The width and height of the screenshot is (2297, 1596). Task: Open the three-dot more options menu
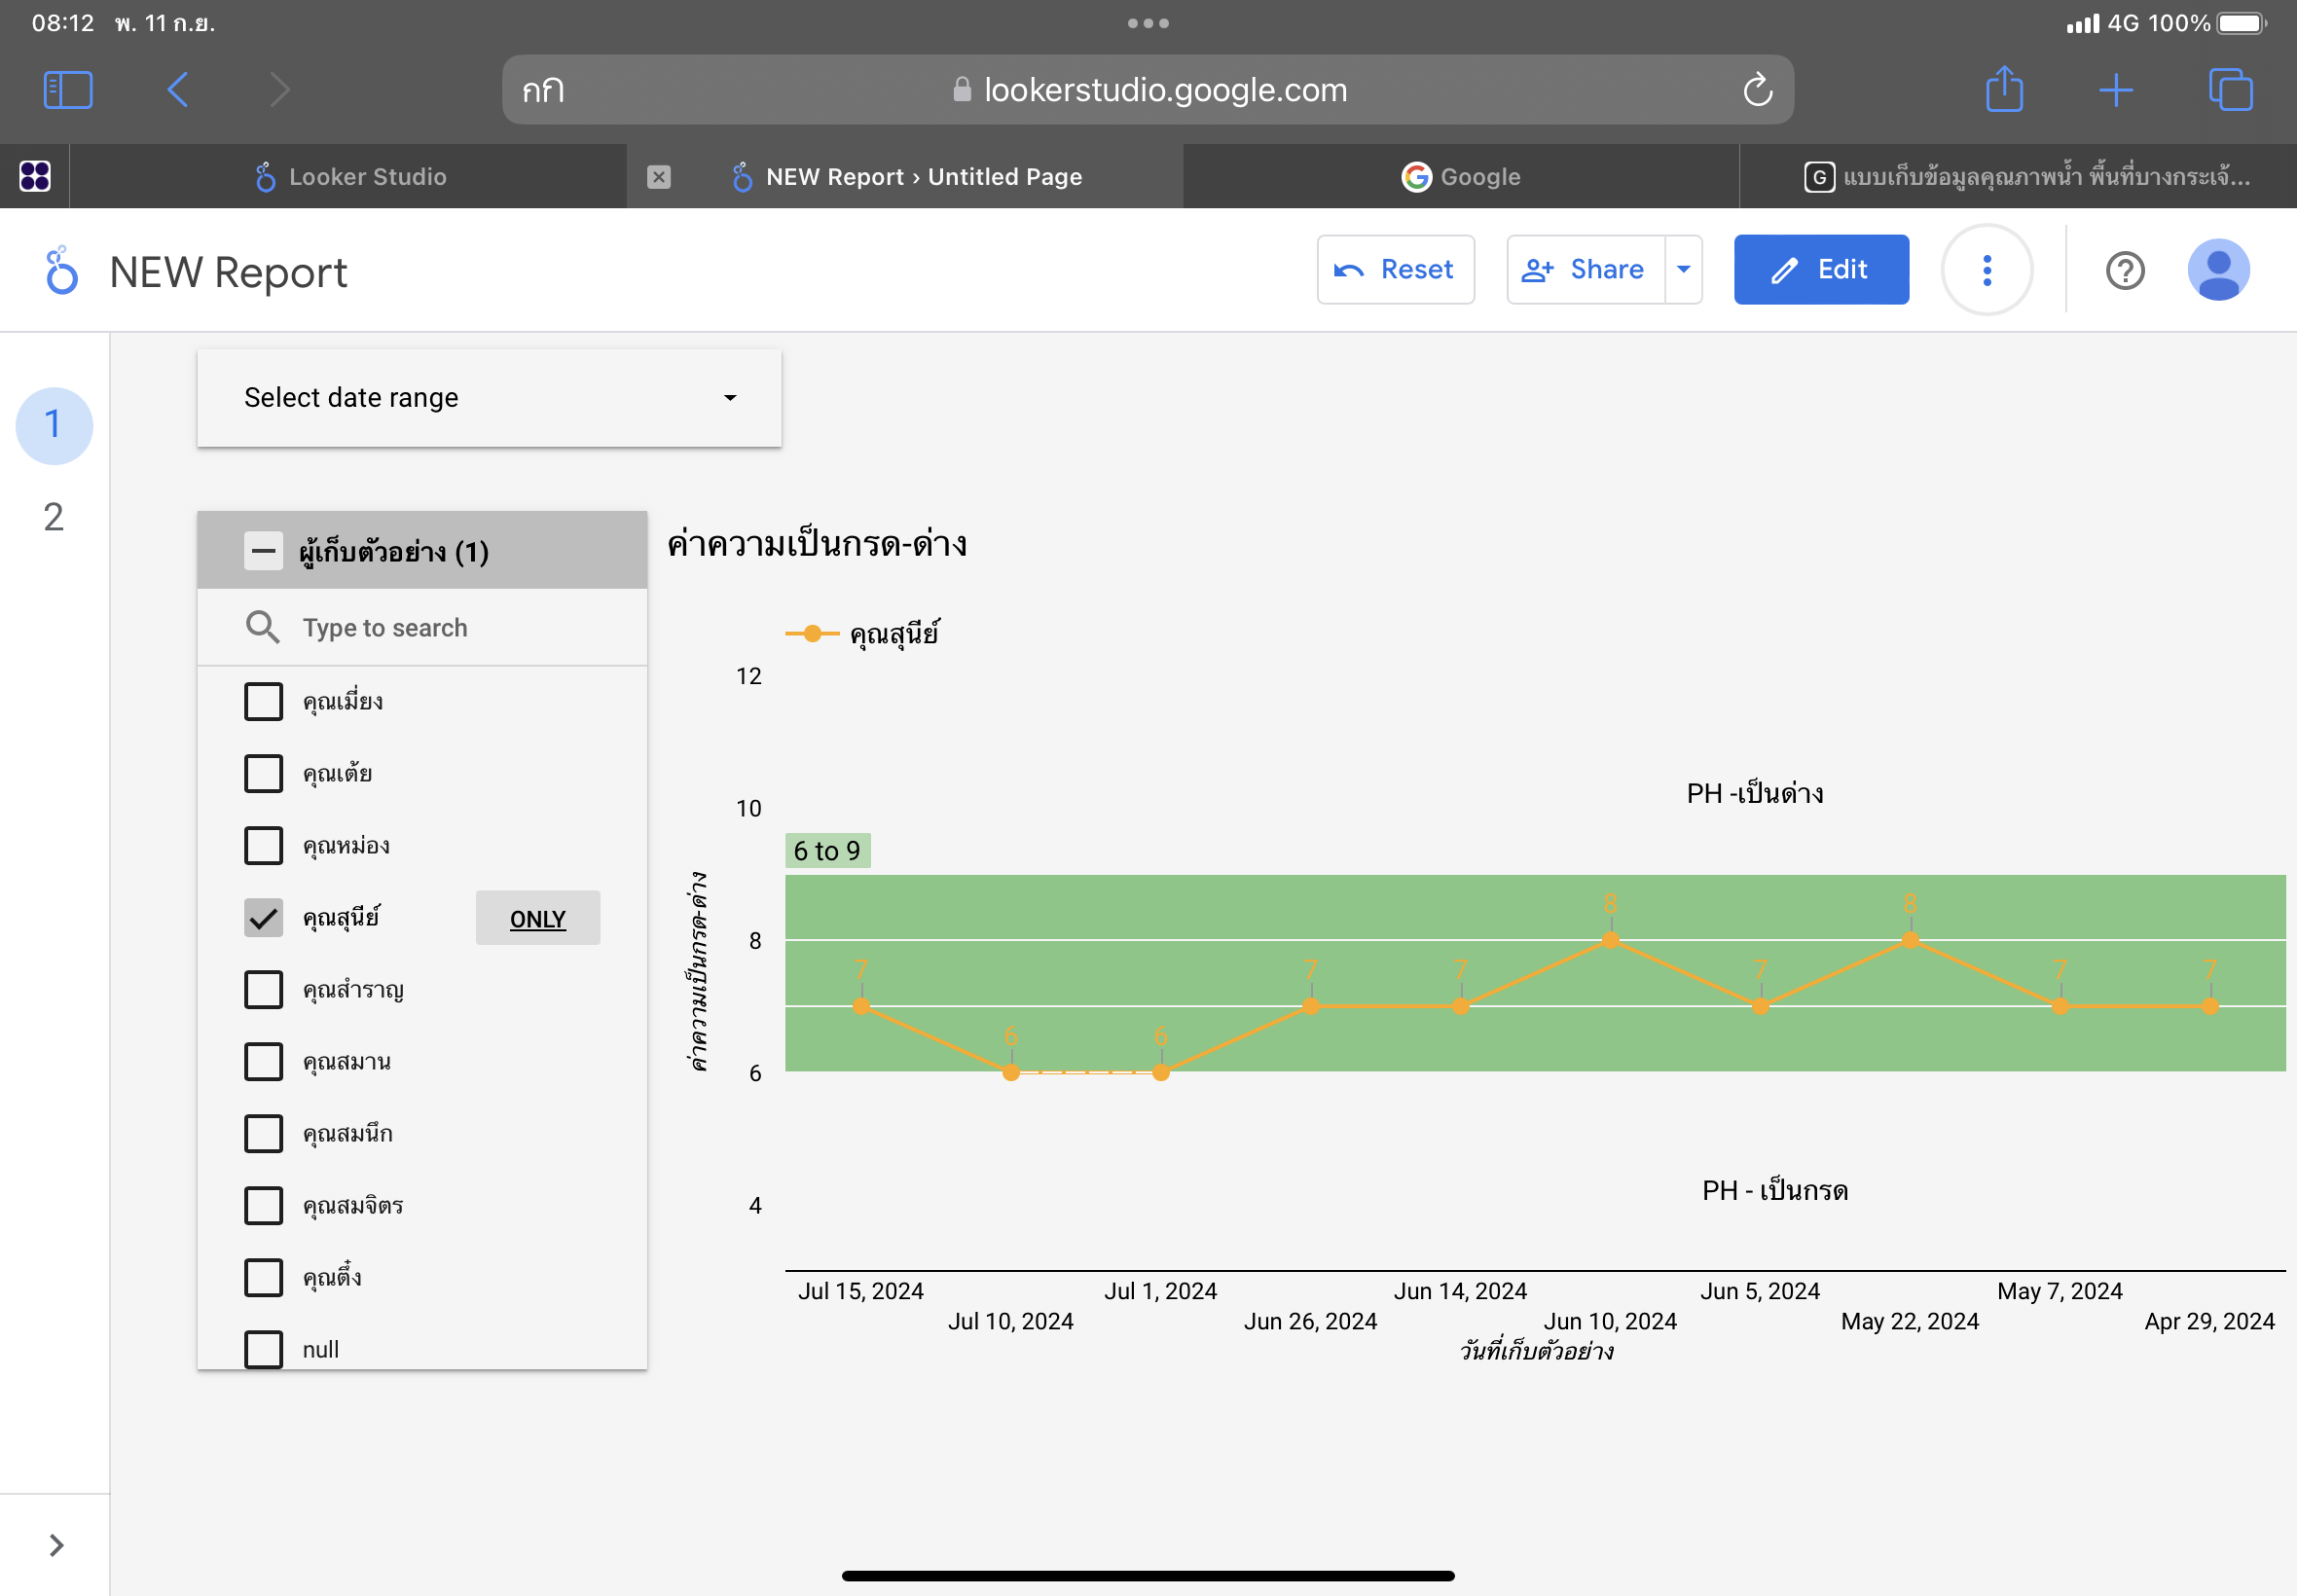(1986, 270)
